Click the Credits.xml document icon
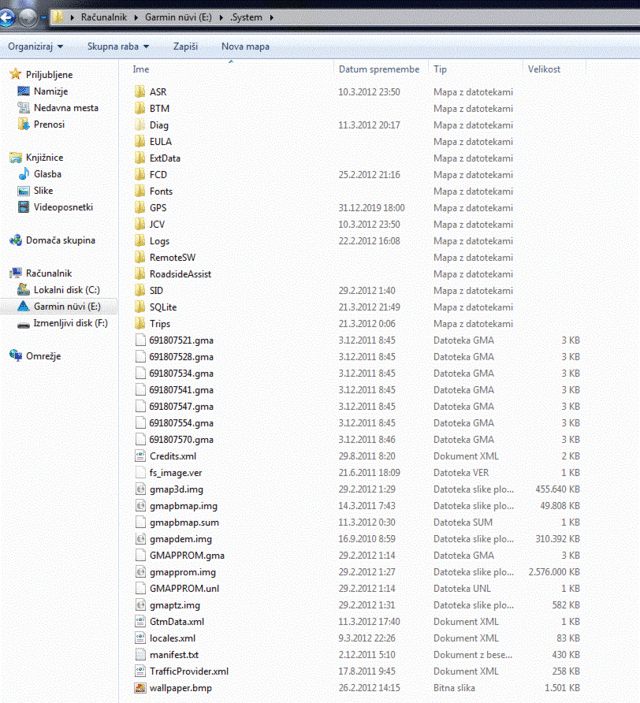640x703 pixels. point(140,456)
